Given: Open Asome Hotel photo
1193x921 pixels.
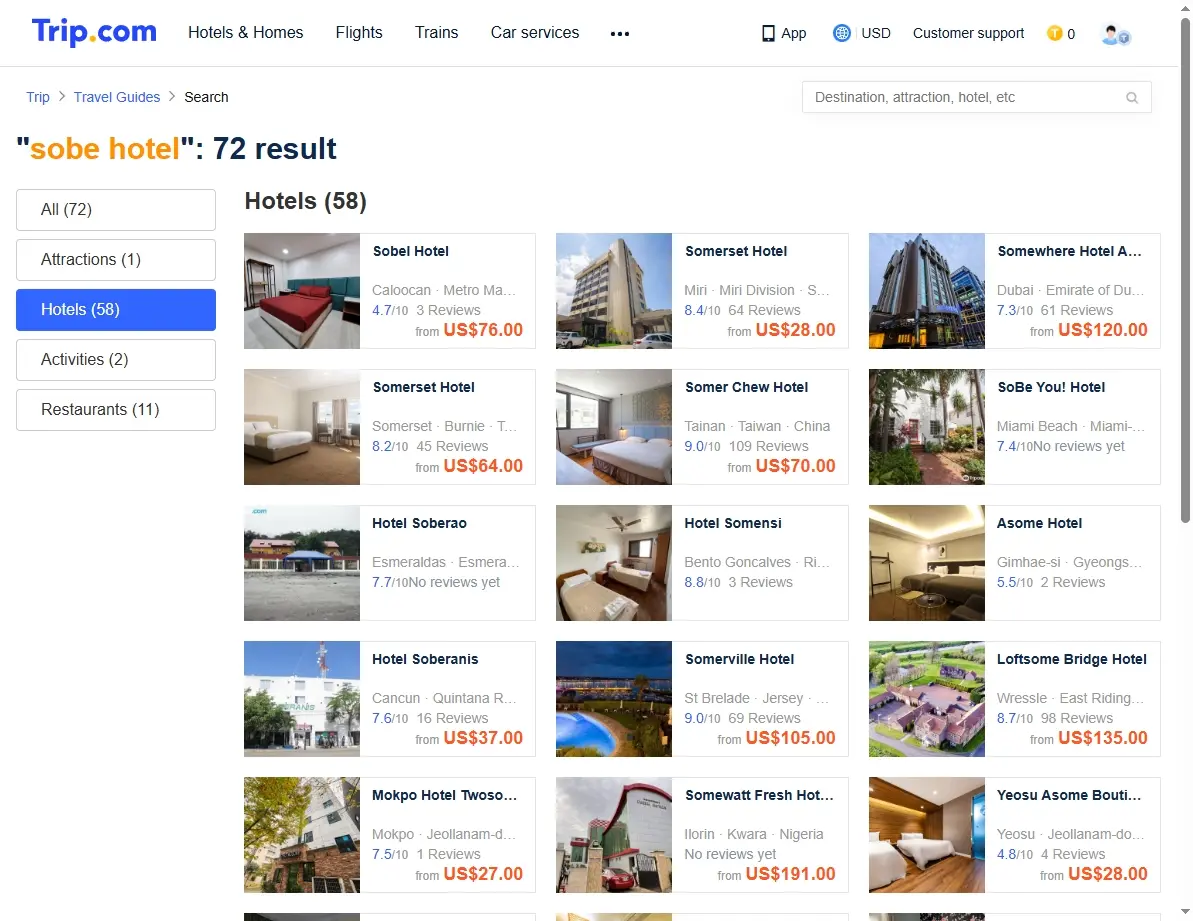Looking at the screenshot, I should [927, 564].
